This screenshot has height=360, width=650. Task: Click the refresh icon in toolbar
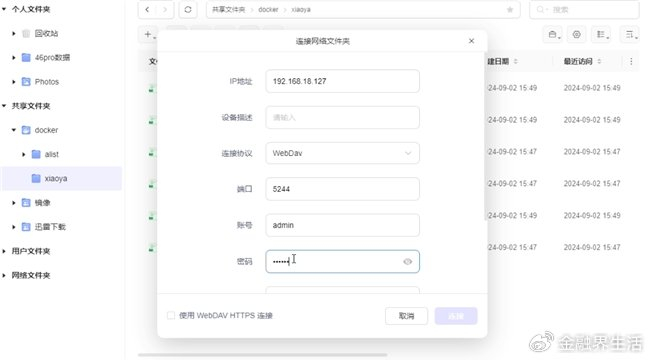pos(188,10)
